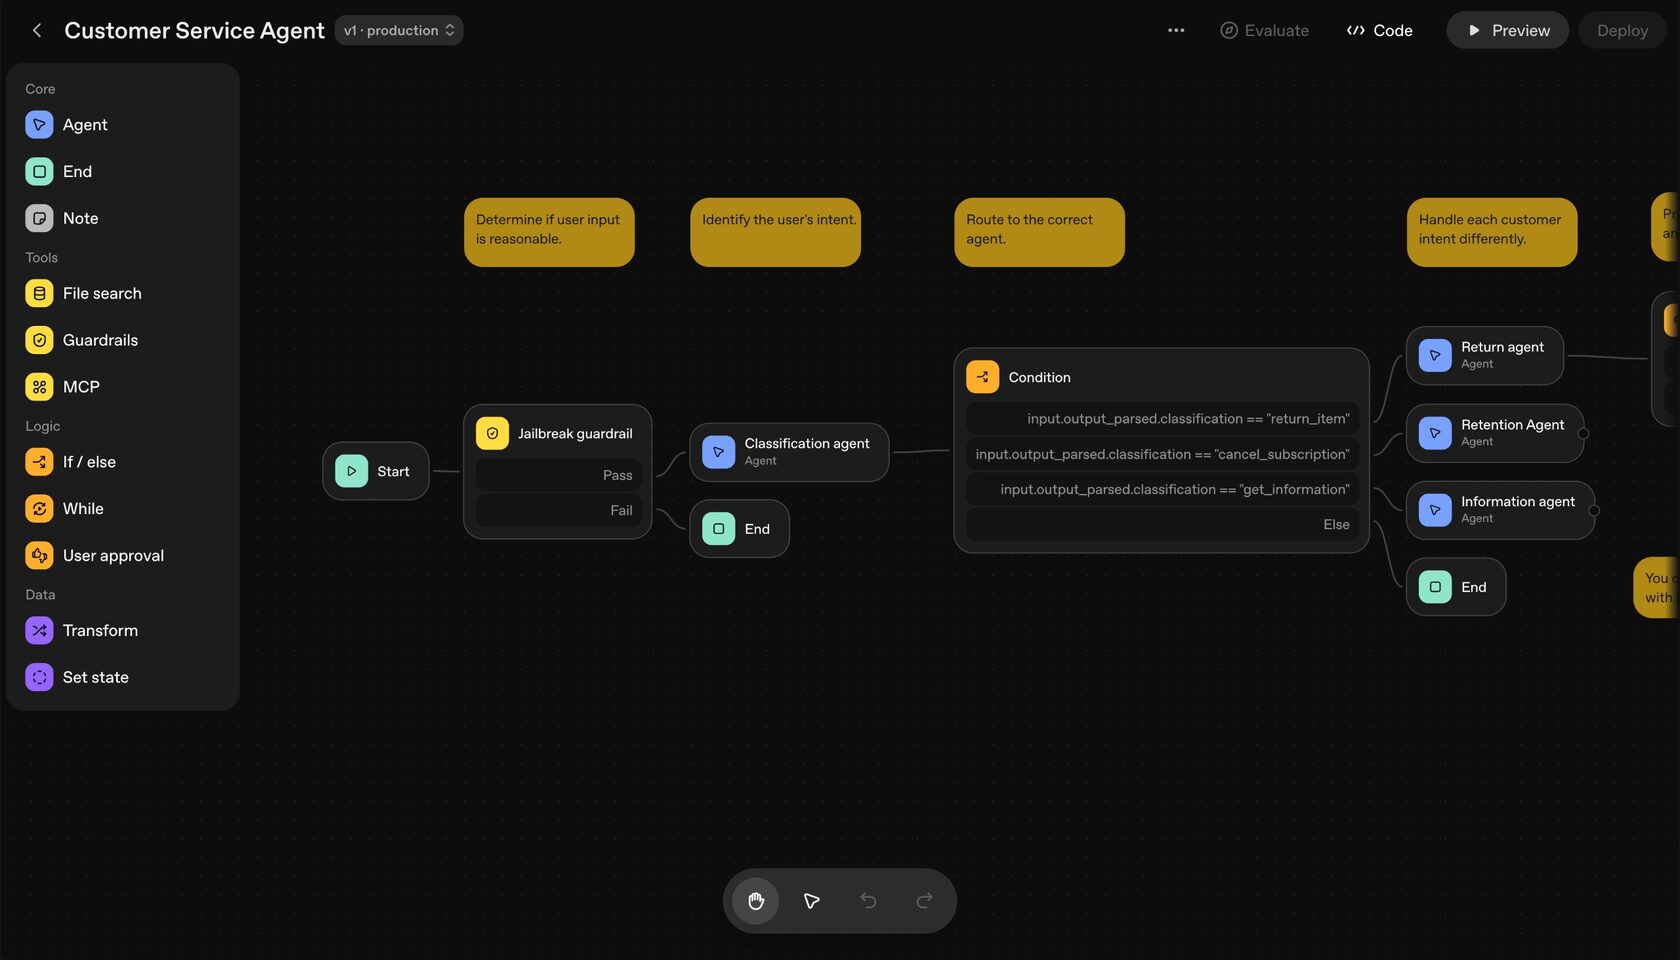Click the Jailbreak guardrail node title
The width and height of the screenshot is (1680, 960).
(x=575, y=433)
